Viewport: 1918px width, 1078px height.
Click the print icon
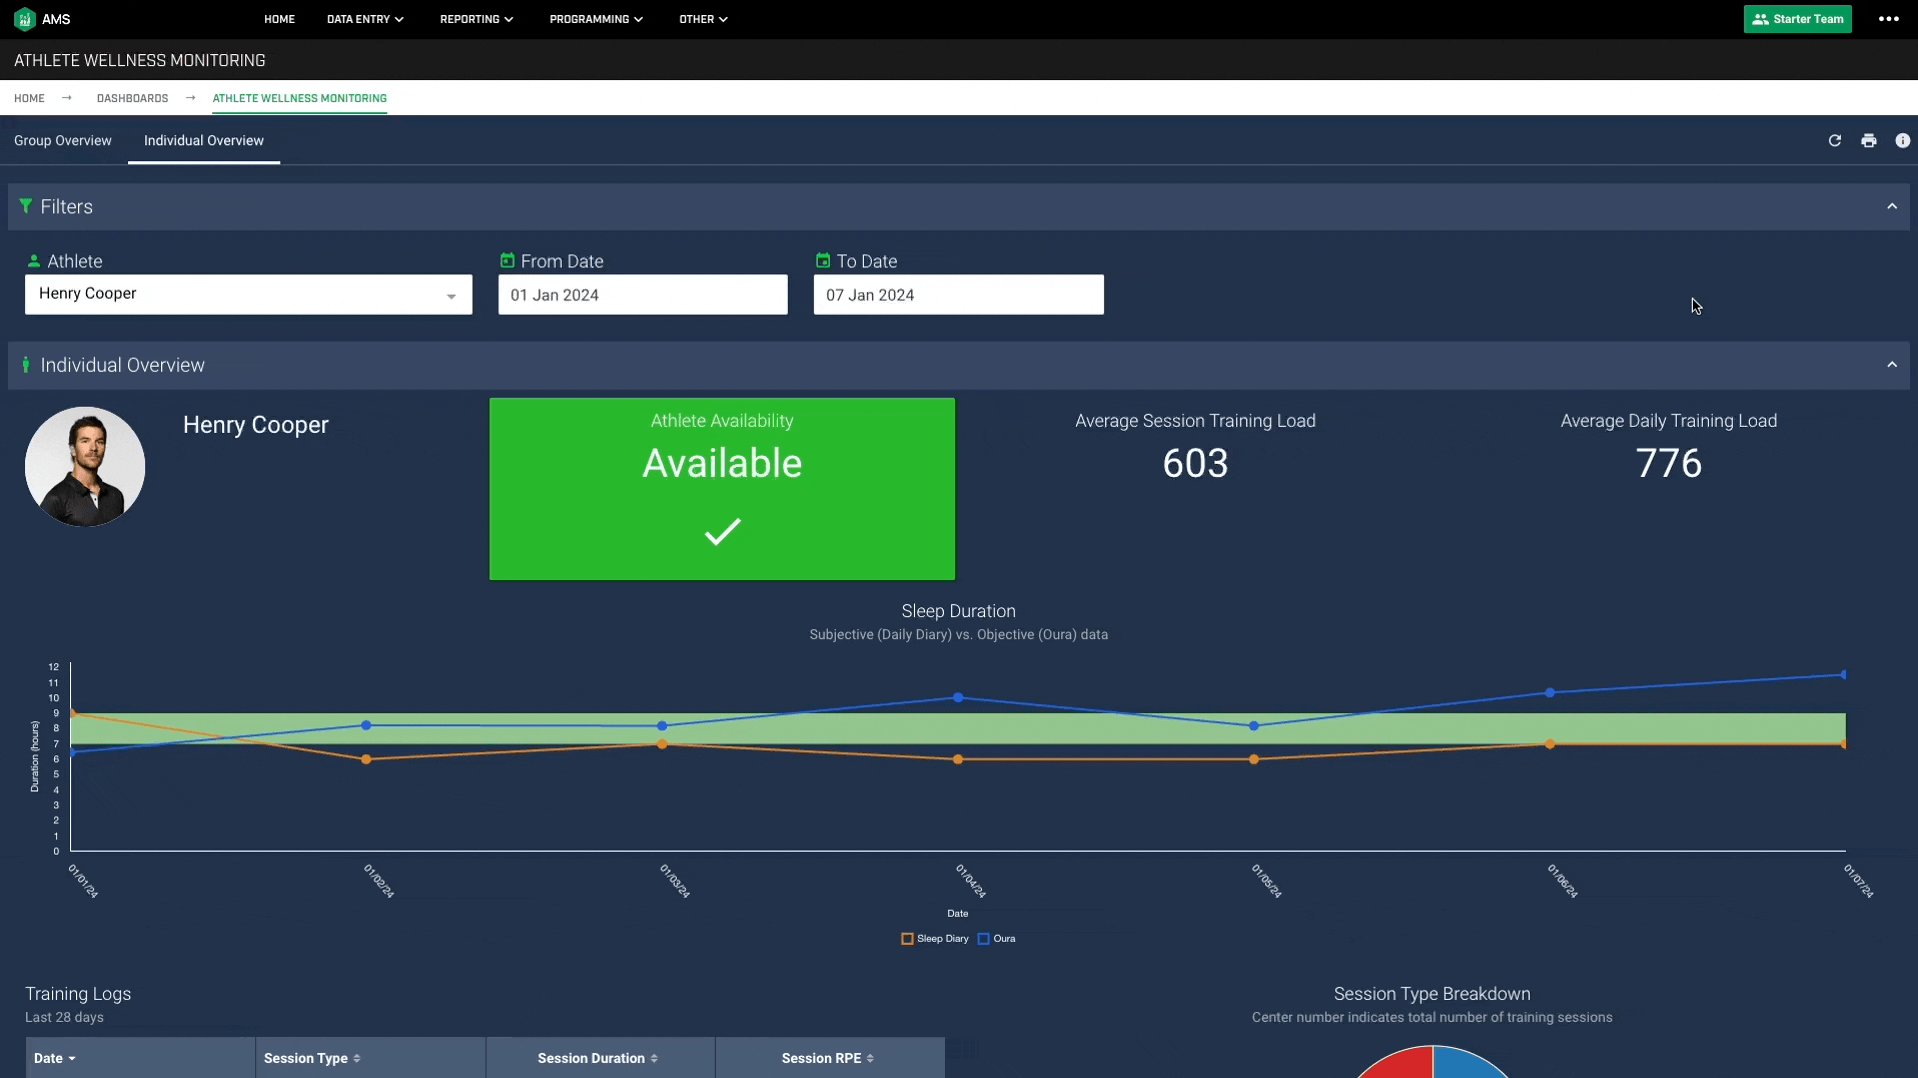[x=1868, y=141]
